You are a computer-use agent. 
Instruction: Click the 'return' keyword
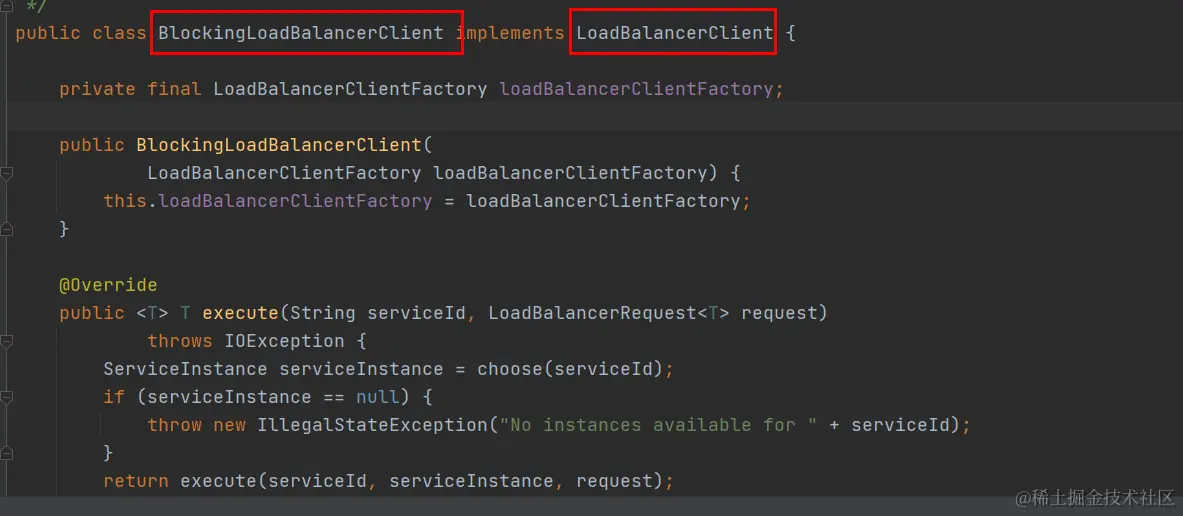pyautogui.click(x=137, y=481)
